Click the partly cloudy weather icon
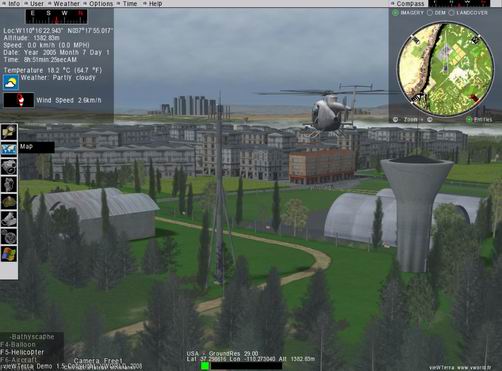Image resolution: width=502 pixels, height=371 pixels. pyautogui.click(x=11, y=82)
